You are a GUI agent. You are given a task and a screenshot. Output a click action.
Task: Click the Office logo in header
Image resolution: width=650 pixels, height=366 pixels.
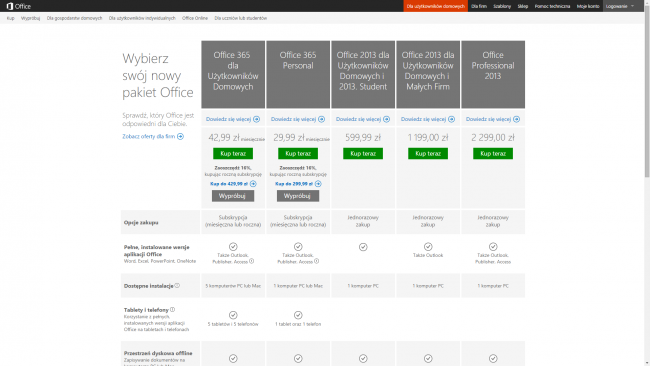[19, 6]
